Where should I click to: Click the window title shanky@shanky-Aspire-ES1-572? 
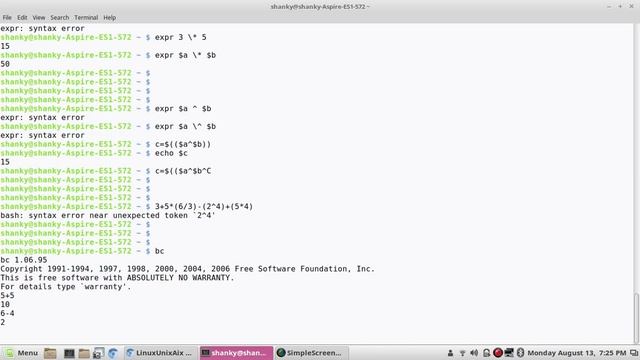(x=320, y=7)
